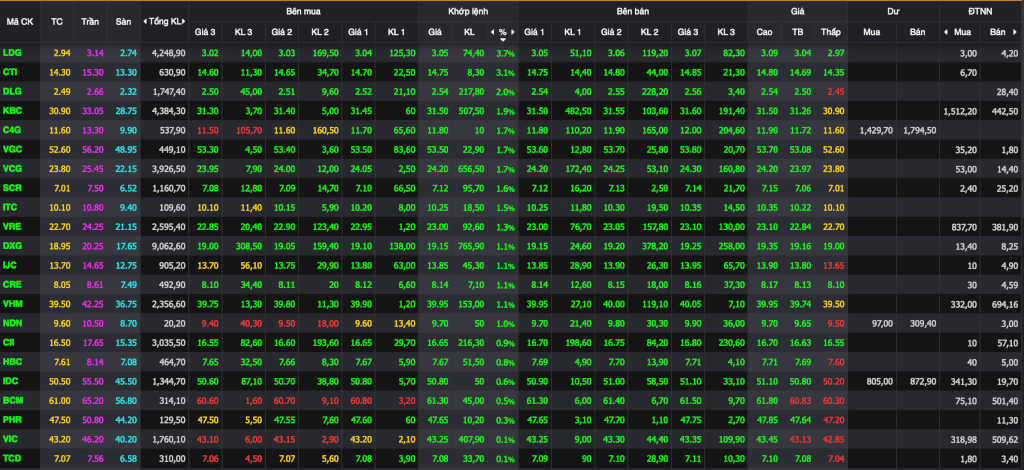Screen dimensions: 1024x470
Task: Open the PHR ticker symbol
Action: [x=12, y=420]
